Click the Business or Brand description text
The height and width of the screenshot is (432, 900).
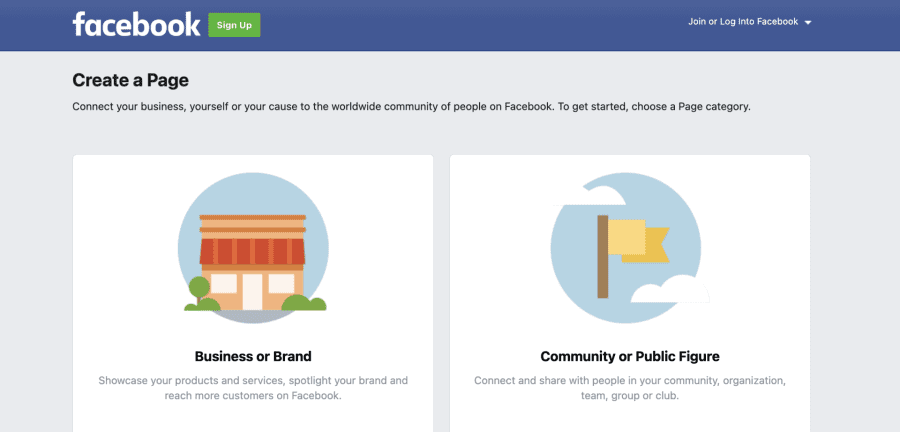pos(253,388)
